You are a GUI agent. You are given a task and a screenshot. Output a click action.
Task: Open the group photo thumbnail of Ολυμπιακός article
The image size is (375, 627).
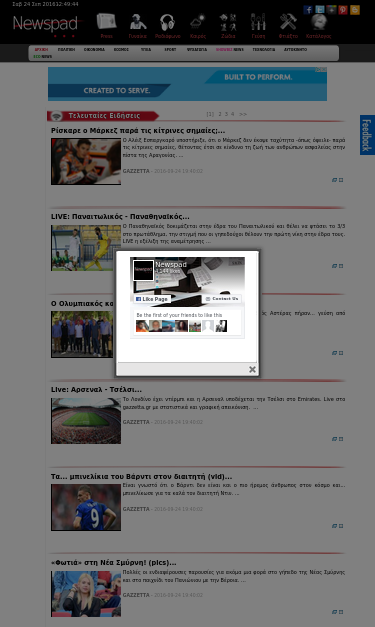coord(83,334)
